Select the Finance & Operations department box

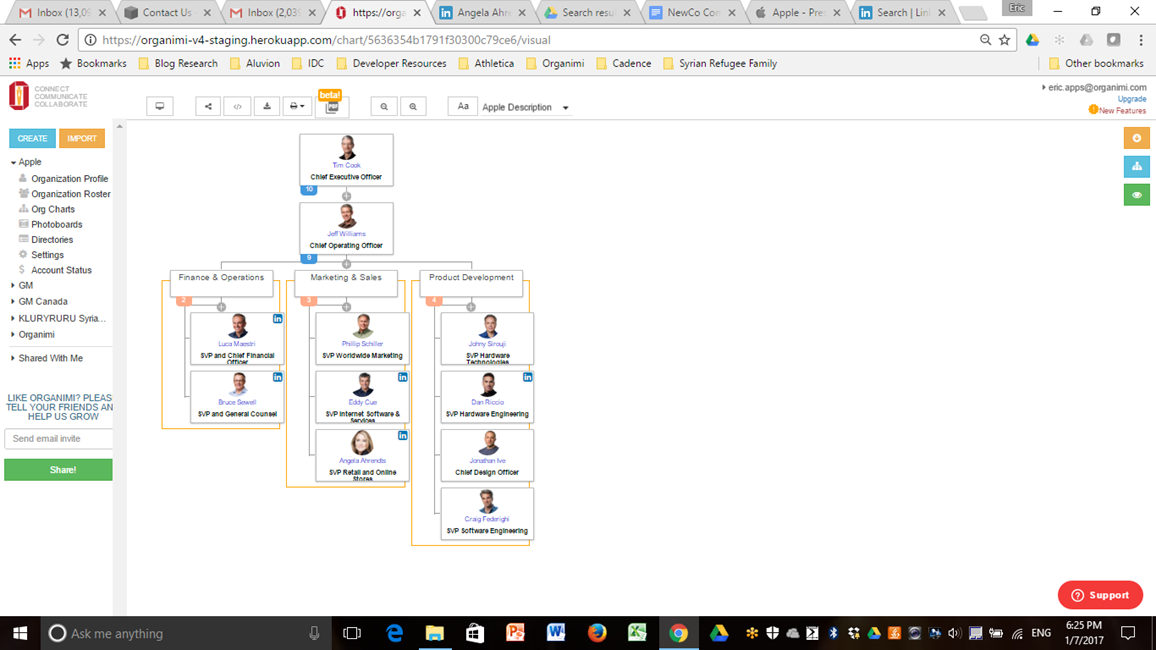click(221, 283)
